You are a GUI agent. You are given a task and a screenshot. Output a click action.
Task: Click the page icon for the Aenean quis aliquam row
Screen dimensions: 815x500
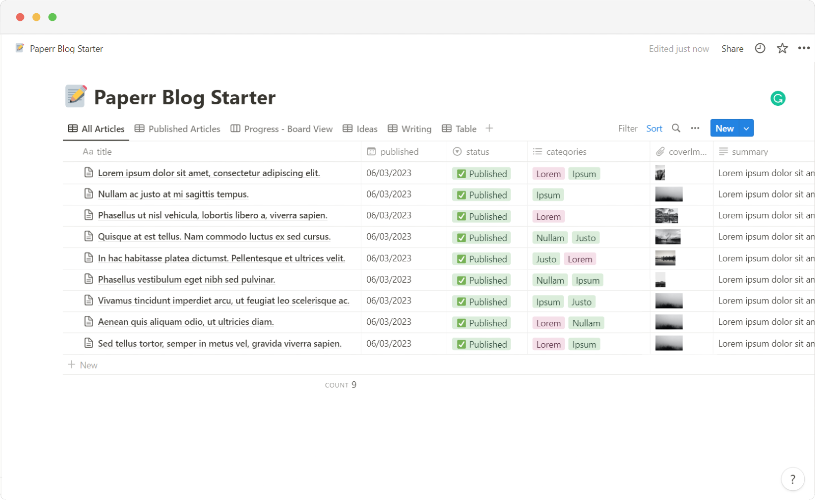pyautogui.click(x=89, y=322)
